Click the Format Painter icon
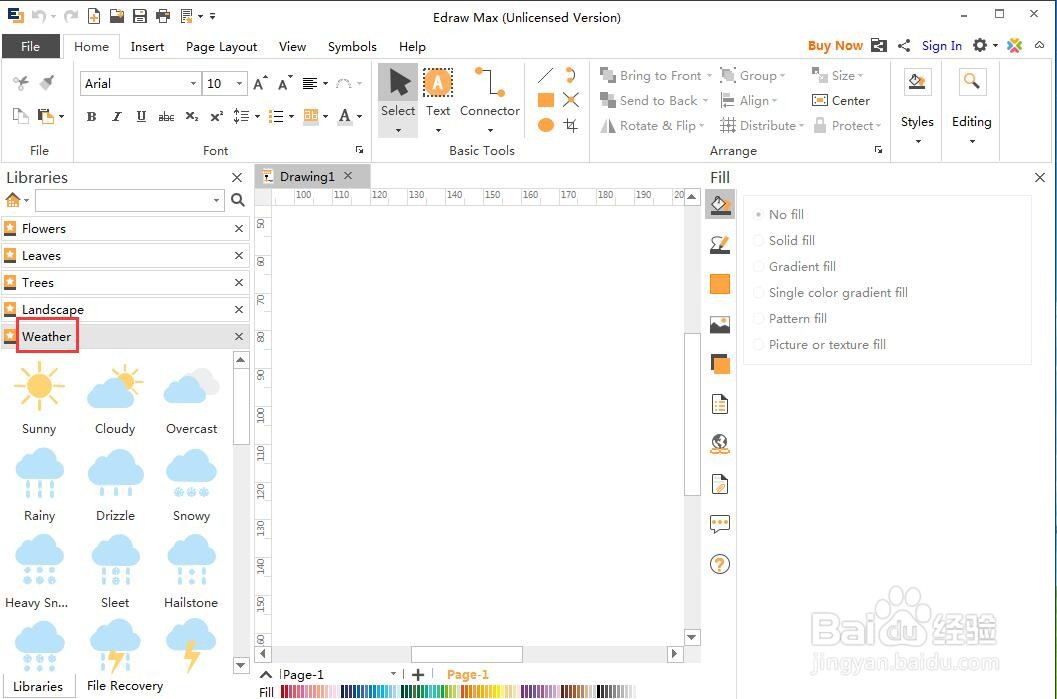1057x699 pixels. [47, 83]
